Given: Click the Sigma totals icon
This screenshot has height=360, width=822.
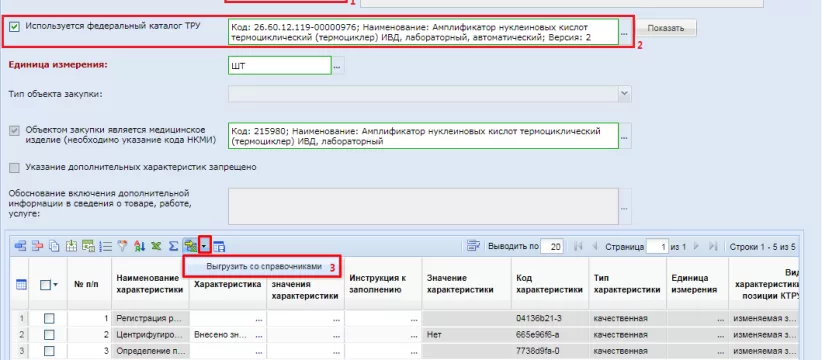Looking at the screenshot, I should tap(174, 246).
